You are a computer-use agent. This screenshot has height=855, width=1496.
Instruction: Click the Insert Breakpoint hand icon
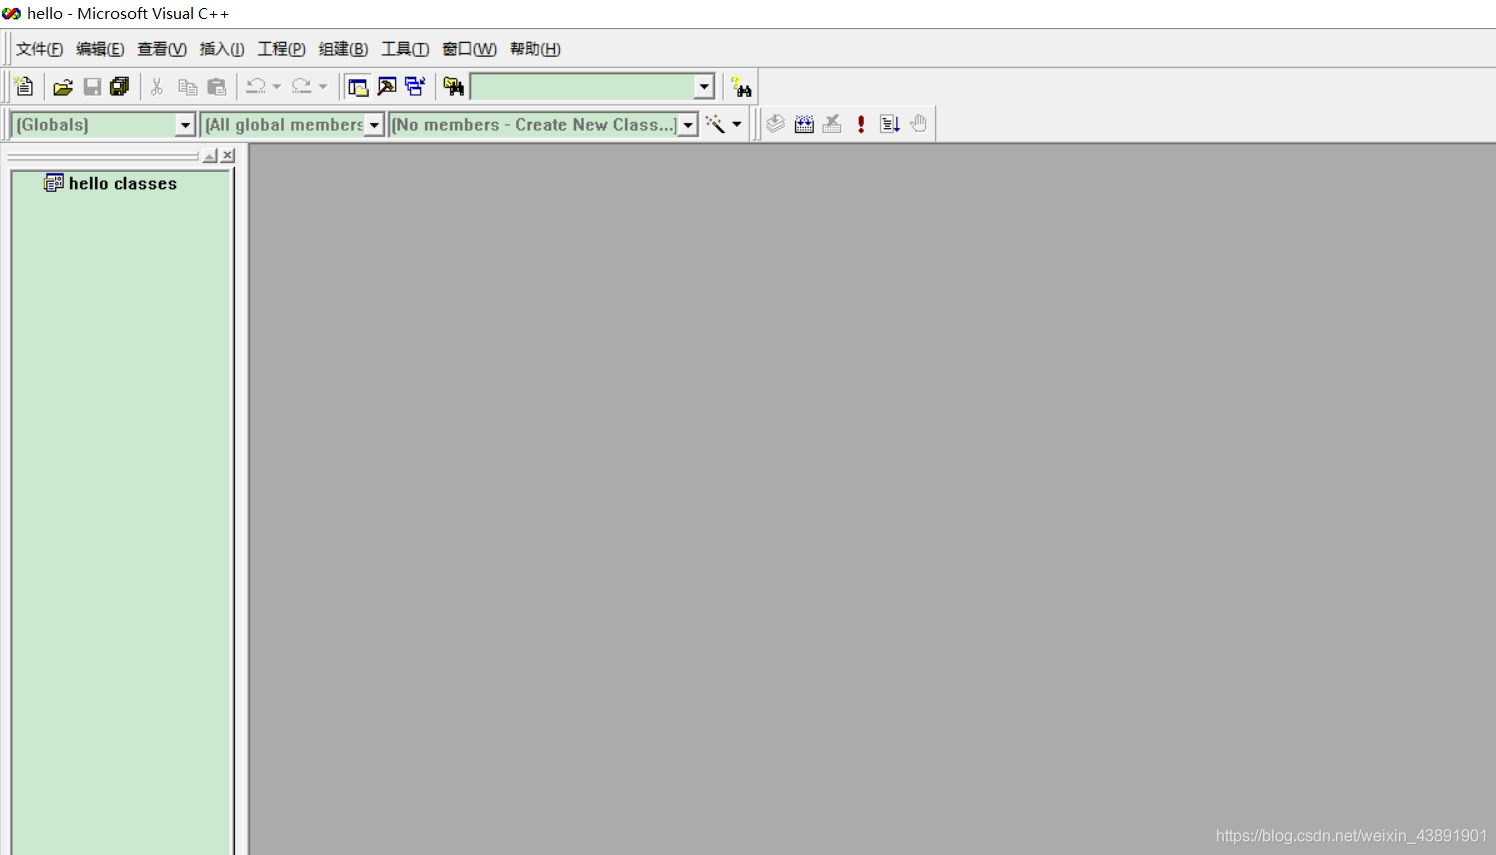point(919,124)
